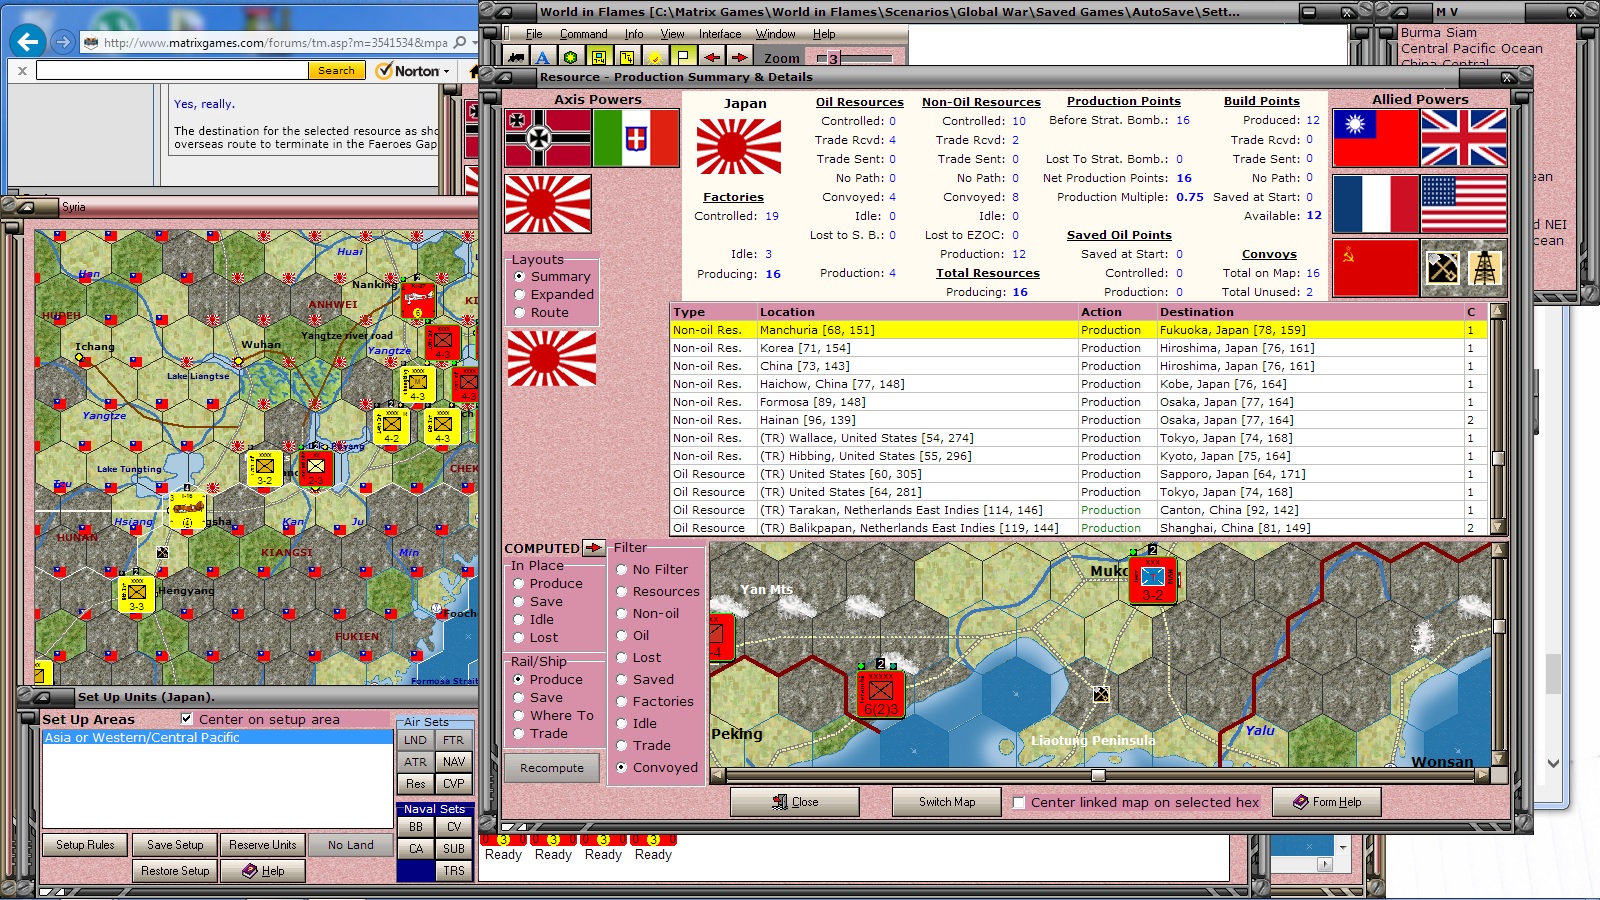Open the Interface menu

click(x=719, y=33)
